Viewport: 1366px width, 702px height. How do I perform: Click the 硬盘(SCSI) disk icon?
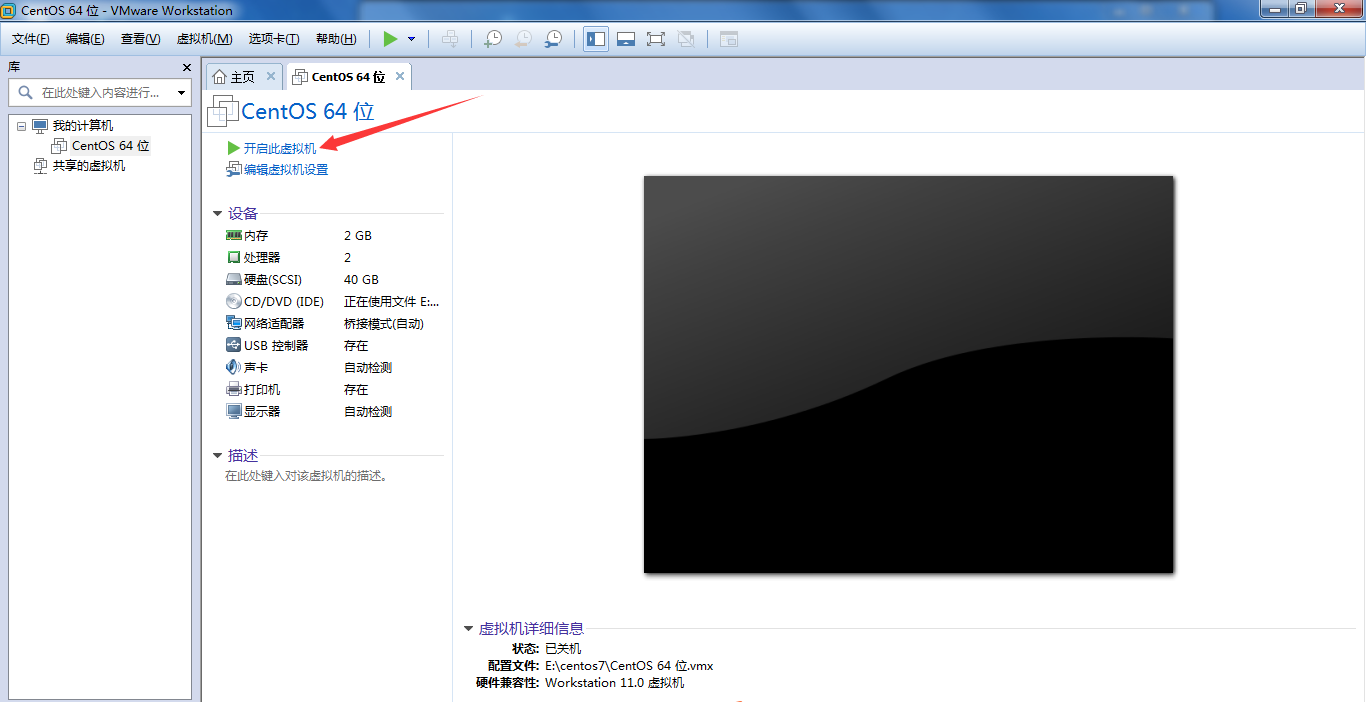(x=234, y=280)
